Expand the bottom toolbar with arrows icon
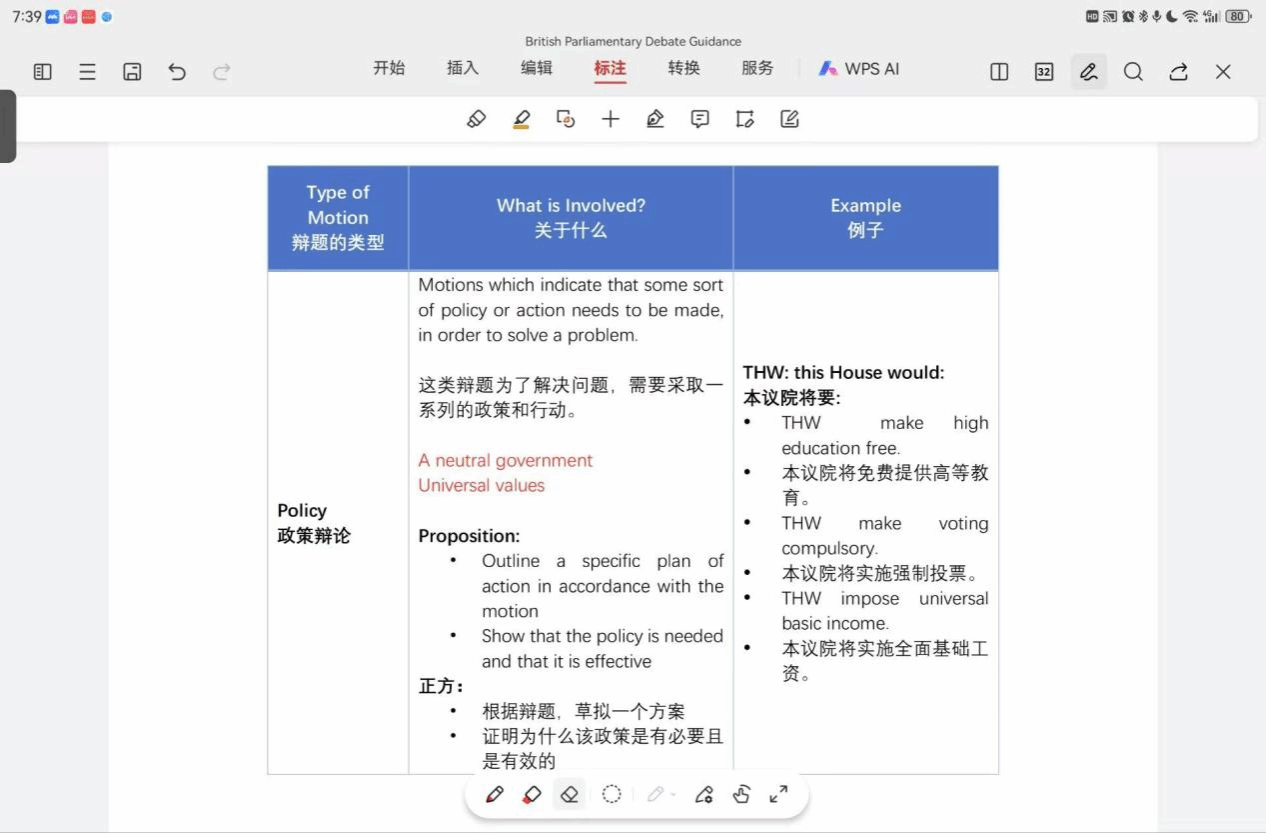The width and height of the screenshot is (1266, 833). [x=778, y=795]
